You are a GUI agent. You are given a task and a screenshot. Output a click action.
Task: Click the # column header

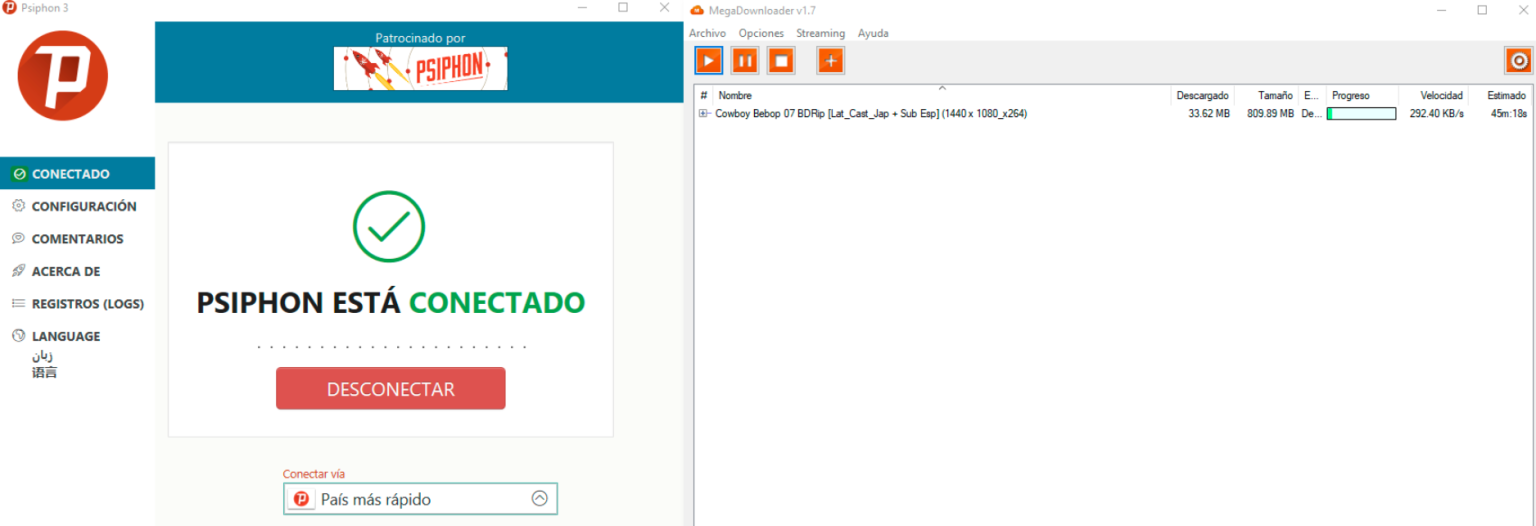(x=704, y=96)
